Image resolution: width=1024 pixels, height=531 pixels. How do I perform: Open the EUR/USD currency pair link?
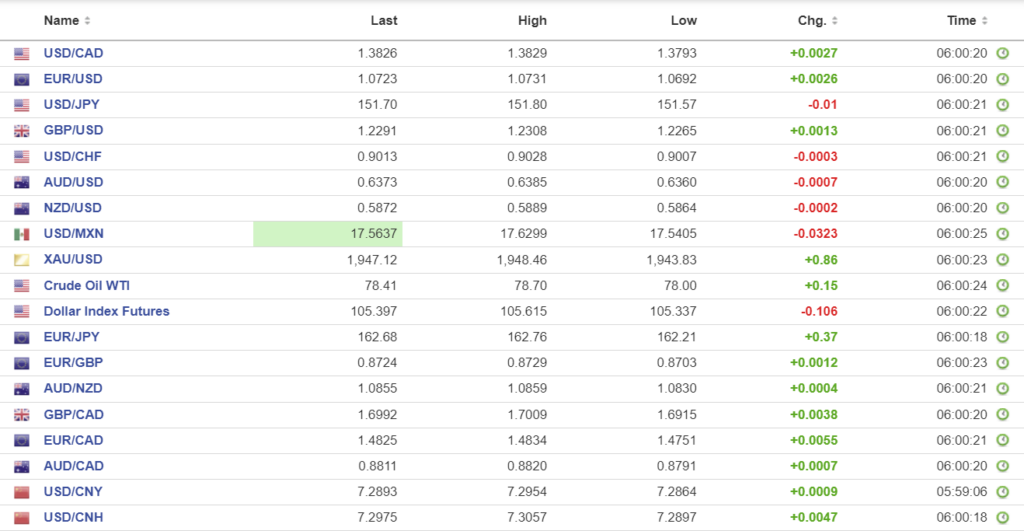click(73, 79)
